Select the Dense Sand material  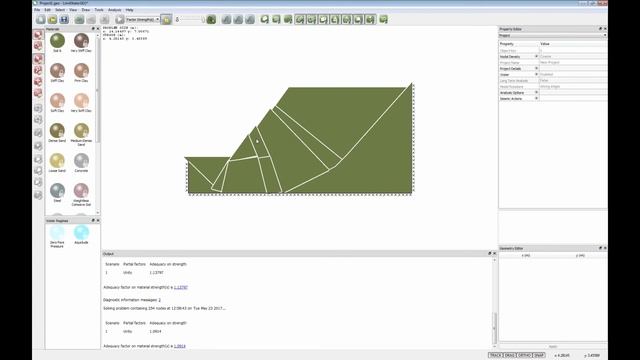point(57,133)
